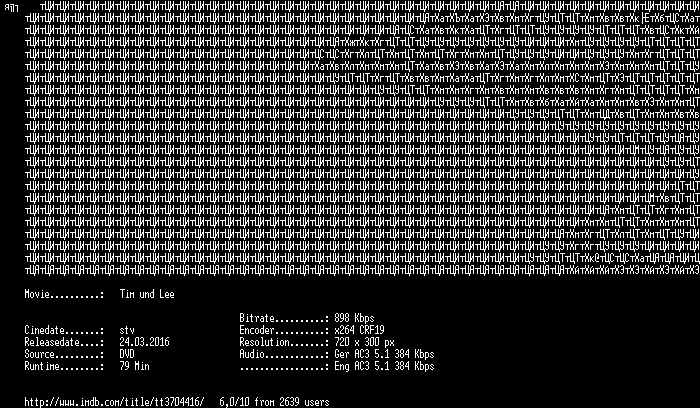
Task: Select the 79 Min runtime value
Action: [x=134, y=366]
